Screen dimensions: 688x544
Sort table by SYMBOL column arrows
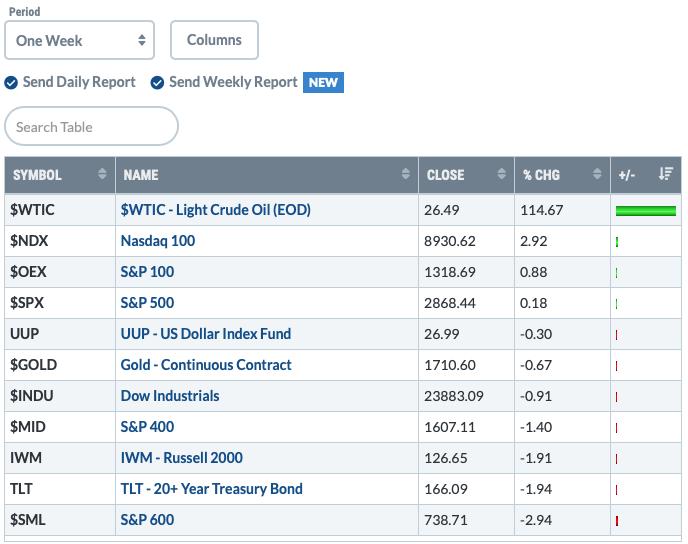coord(102,174)
